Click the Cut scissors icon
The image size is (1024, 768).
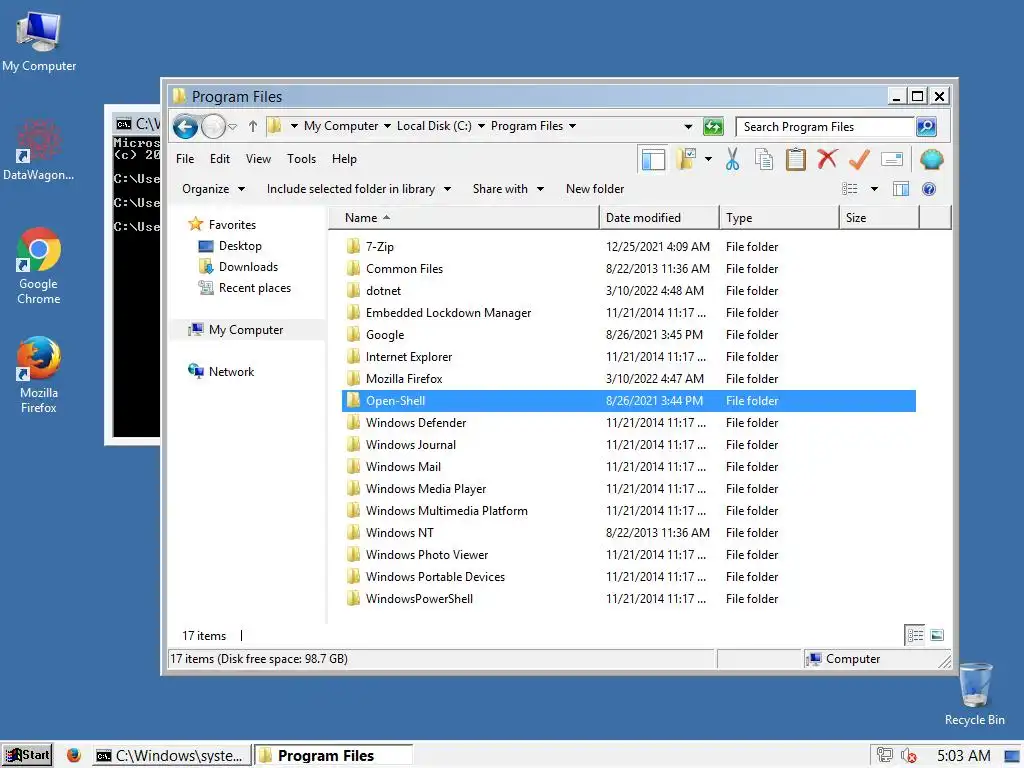click(x=732, y=159)
